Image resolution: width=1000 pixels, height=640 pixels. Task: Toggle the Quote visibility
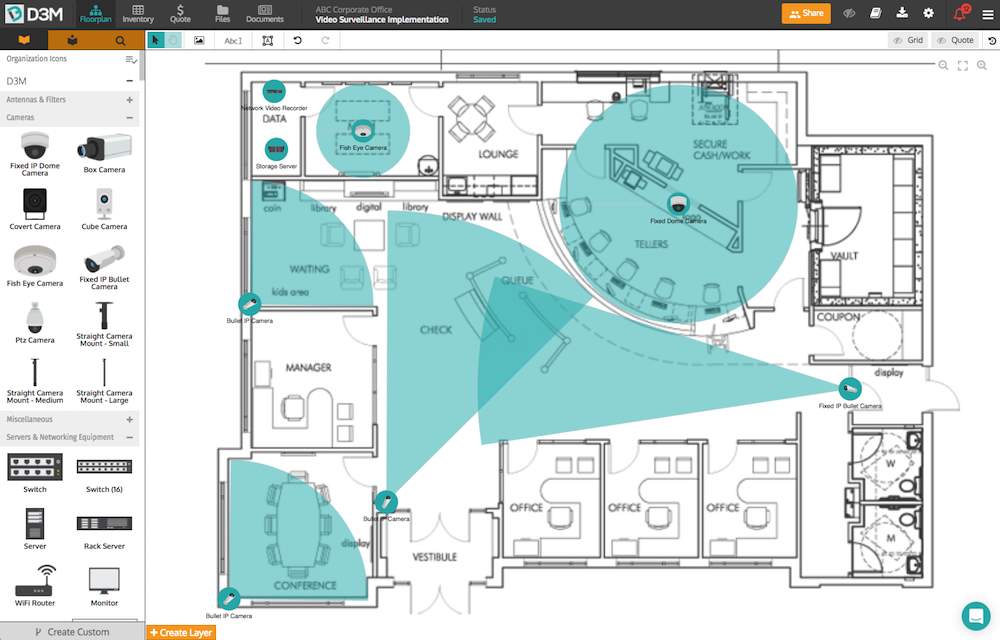point(955,40)
